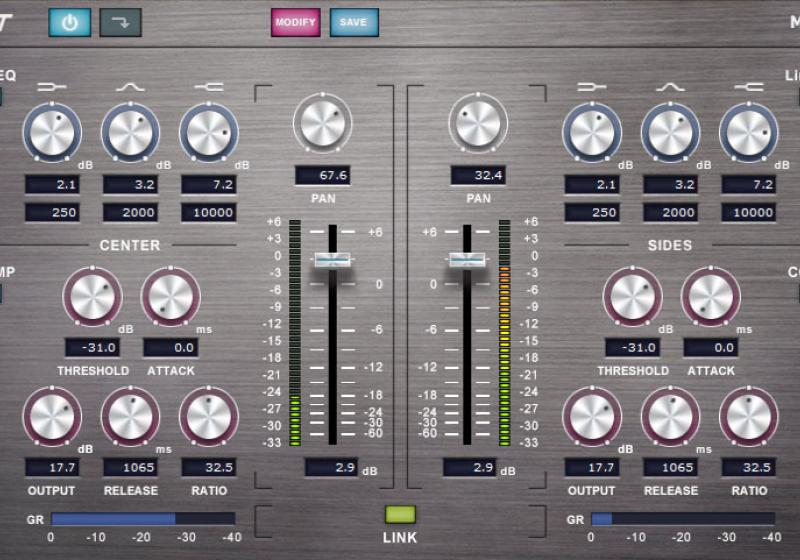
Task: Click the CENTER 2000 frequency field
Action: point(130,212)
